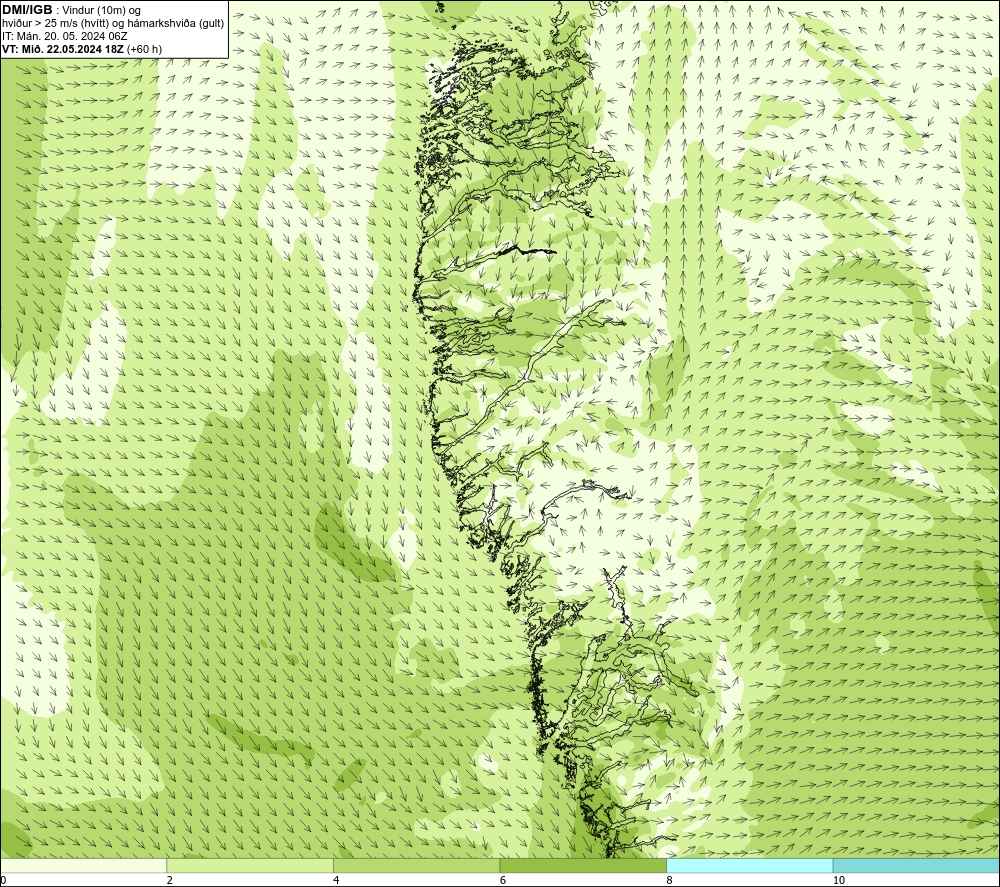Click the scale label '10'

click(839, 881)
